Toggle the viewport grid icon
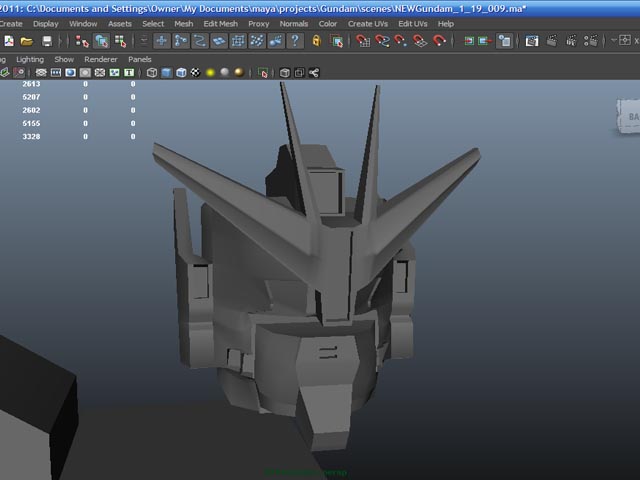 point(41,73)
